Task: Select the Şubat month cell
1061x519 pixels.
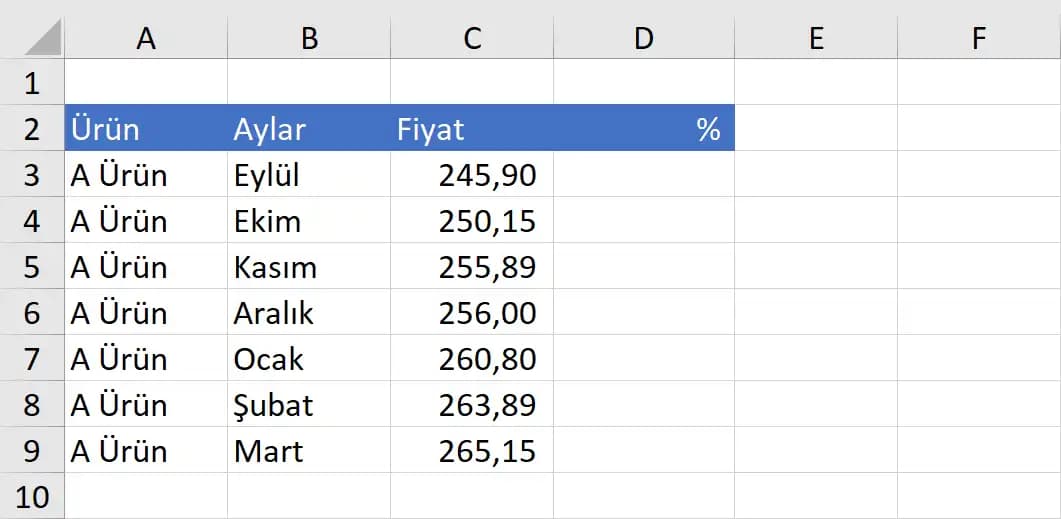Action: tap(309, 405)
